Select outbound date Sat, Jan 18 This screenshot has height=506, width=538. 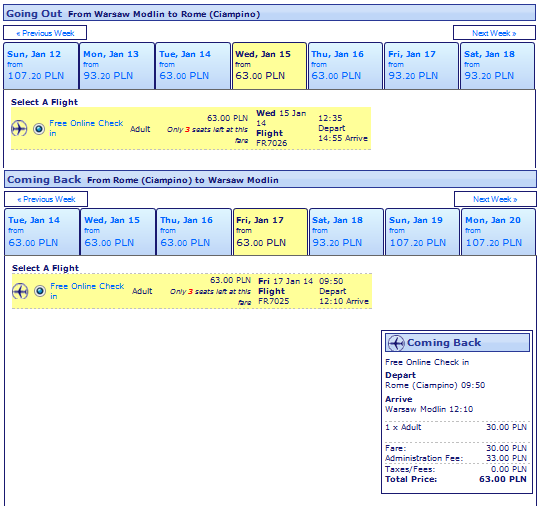[498, 66]
